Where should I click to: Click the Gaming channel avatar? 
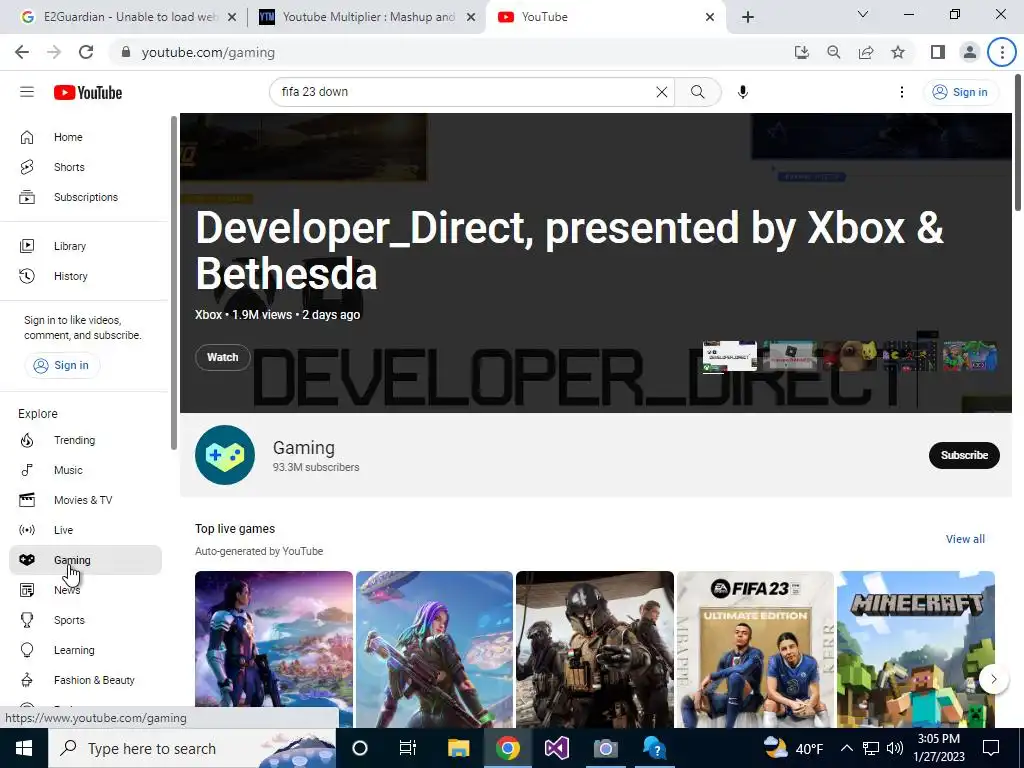225,455
